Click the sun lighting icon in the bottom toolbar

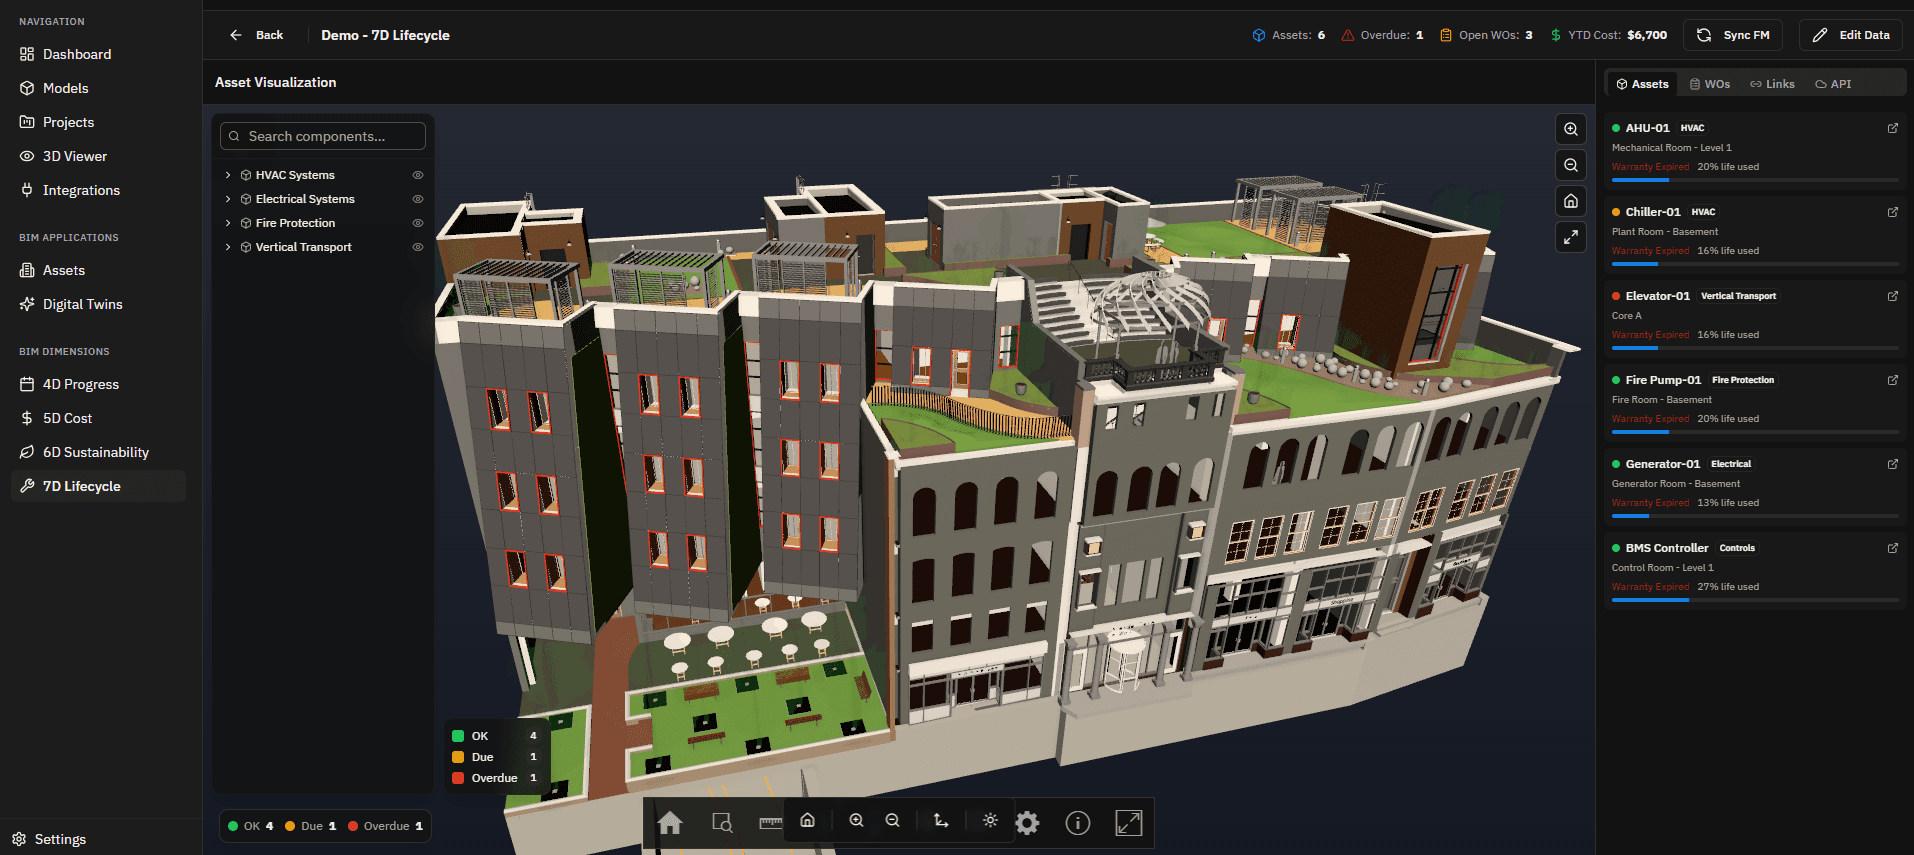pos(990,820)
